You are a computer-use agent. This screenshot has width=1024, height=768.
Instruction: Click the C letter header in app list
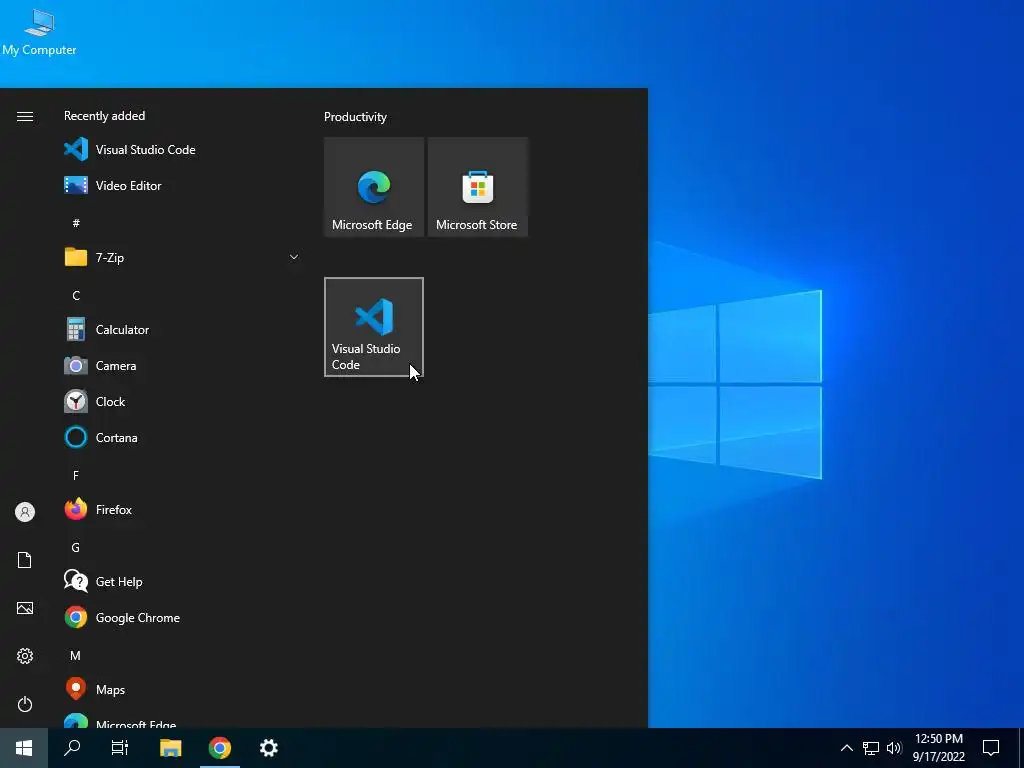point(76,295)
